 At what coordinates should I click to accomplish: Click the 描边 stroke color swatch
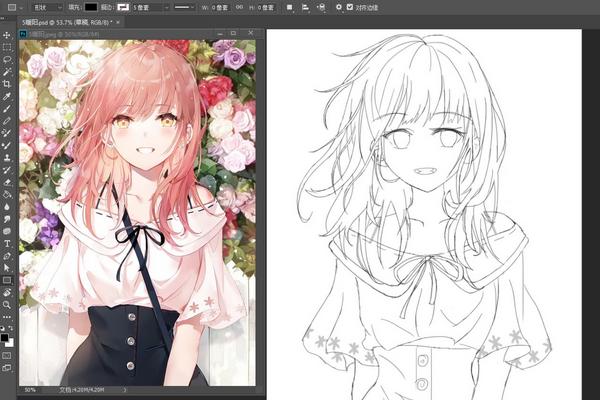123,7
